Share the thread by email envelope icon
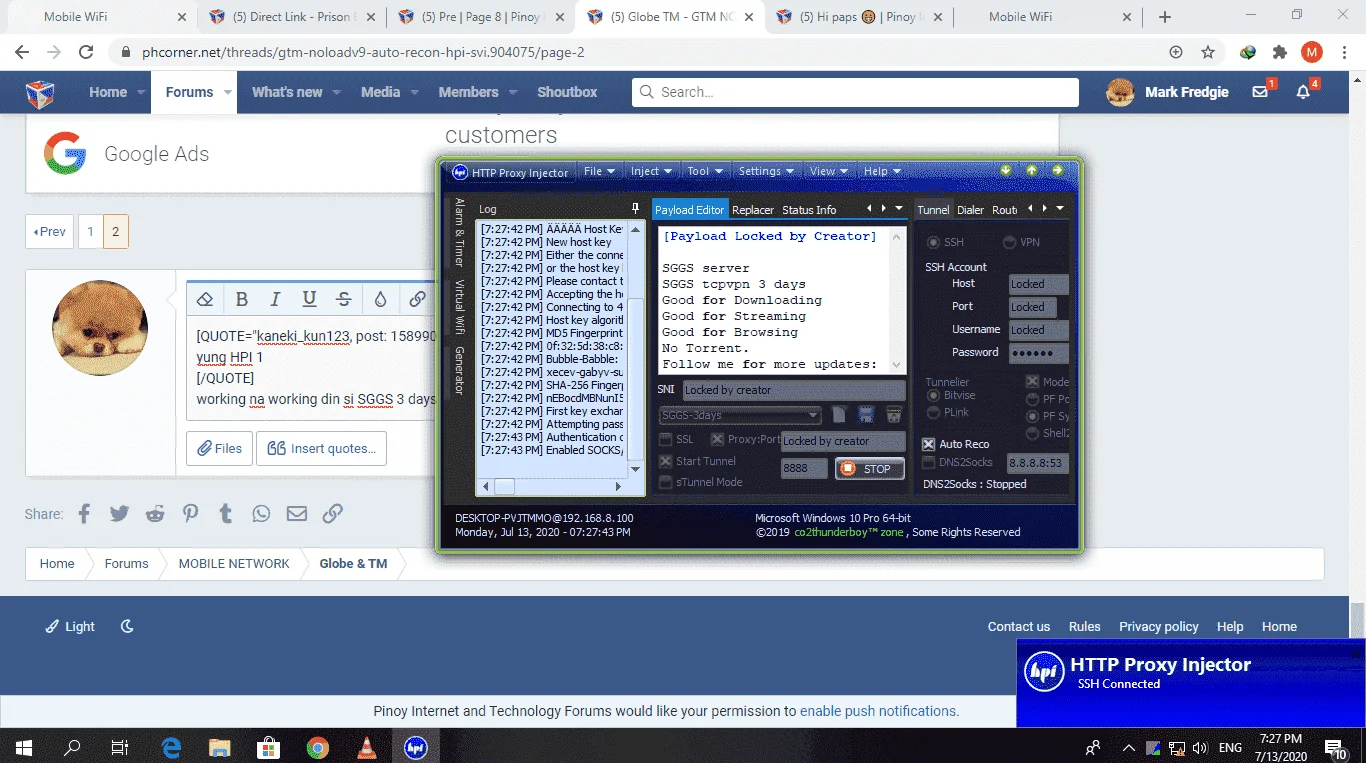 click(x=297, y=514)
